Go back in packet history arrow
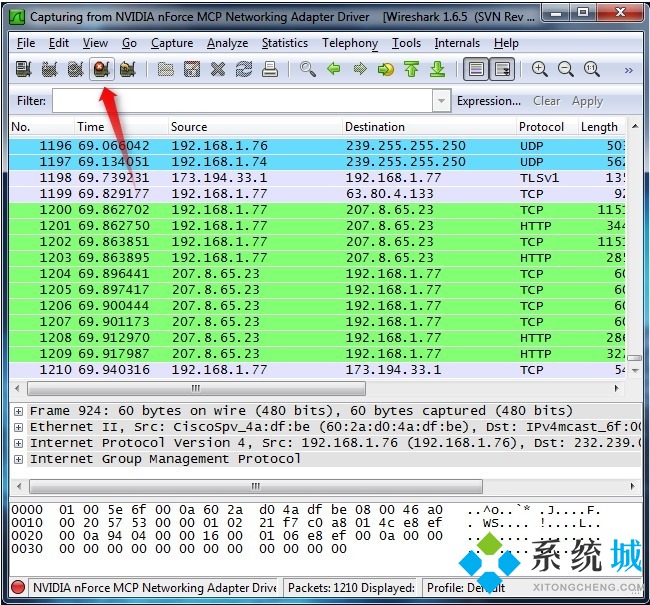The height and width of the screenshot is (605, 650). pyautogui.click(x=334, y=69)
